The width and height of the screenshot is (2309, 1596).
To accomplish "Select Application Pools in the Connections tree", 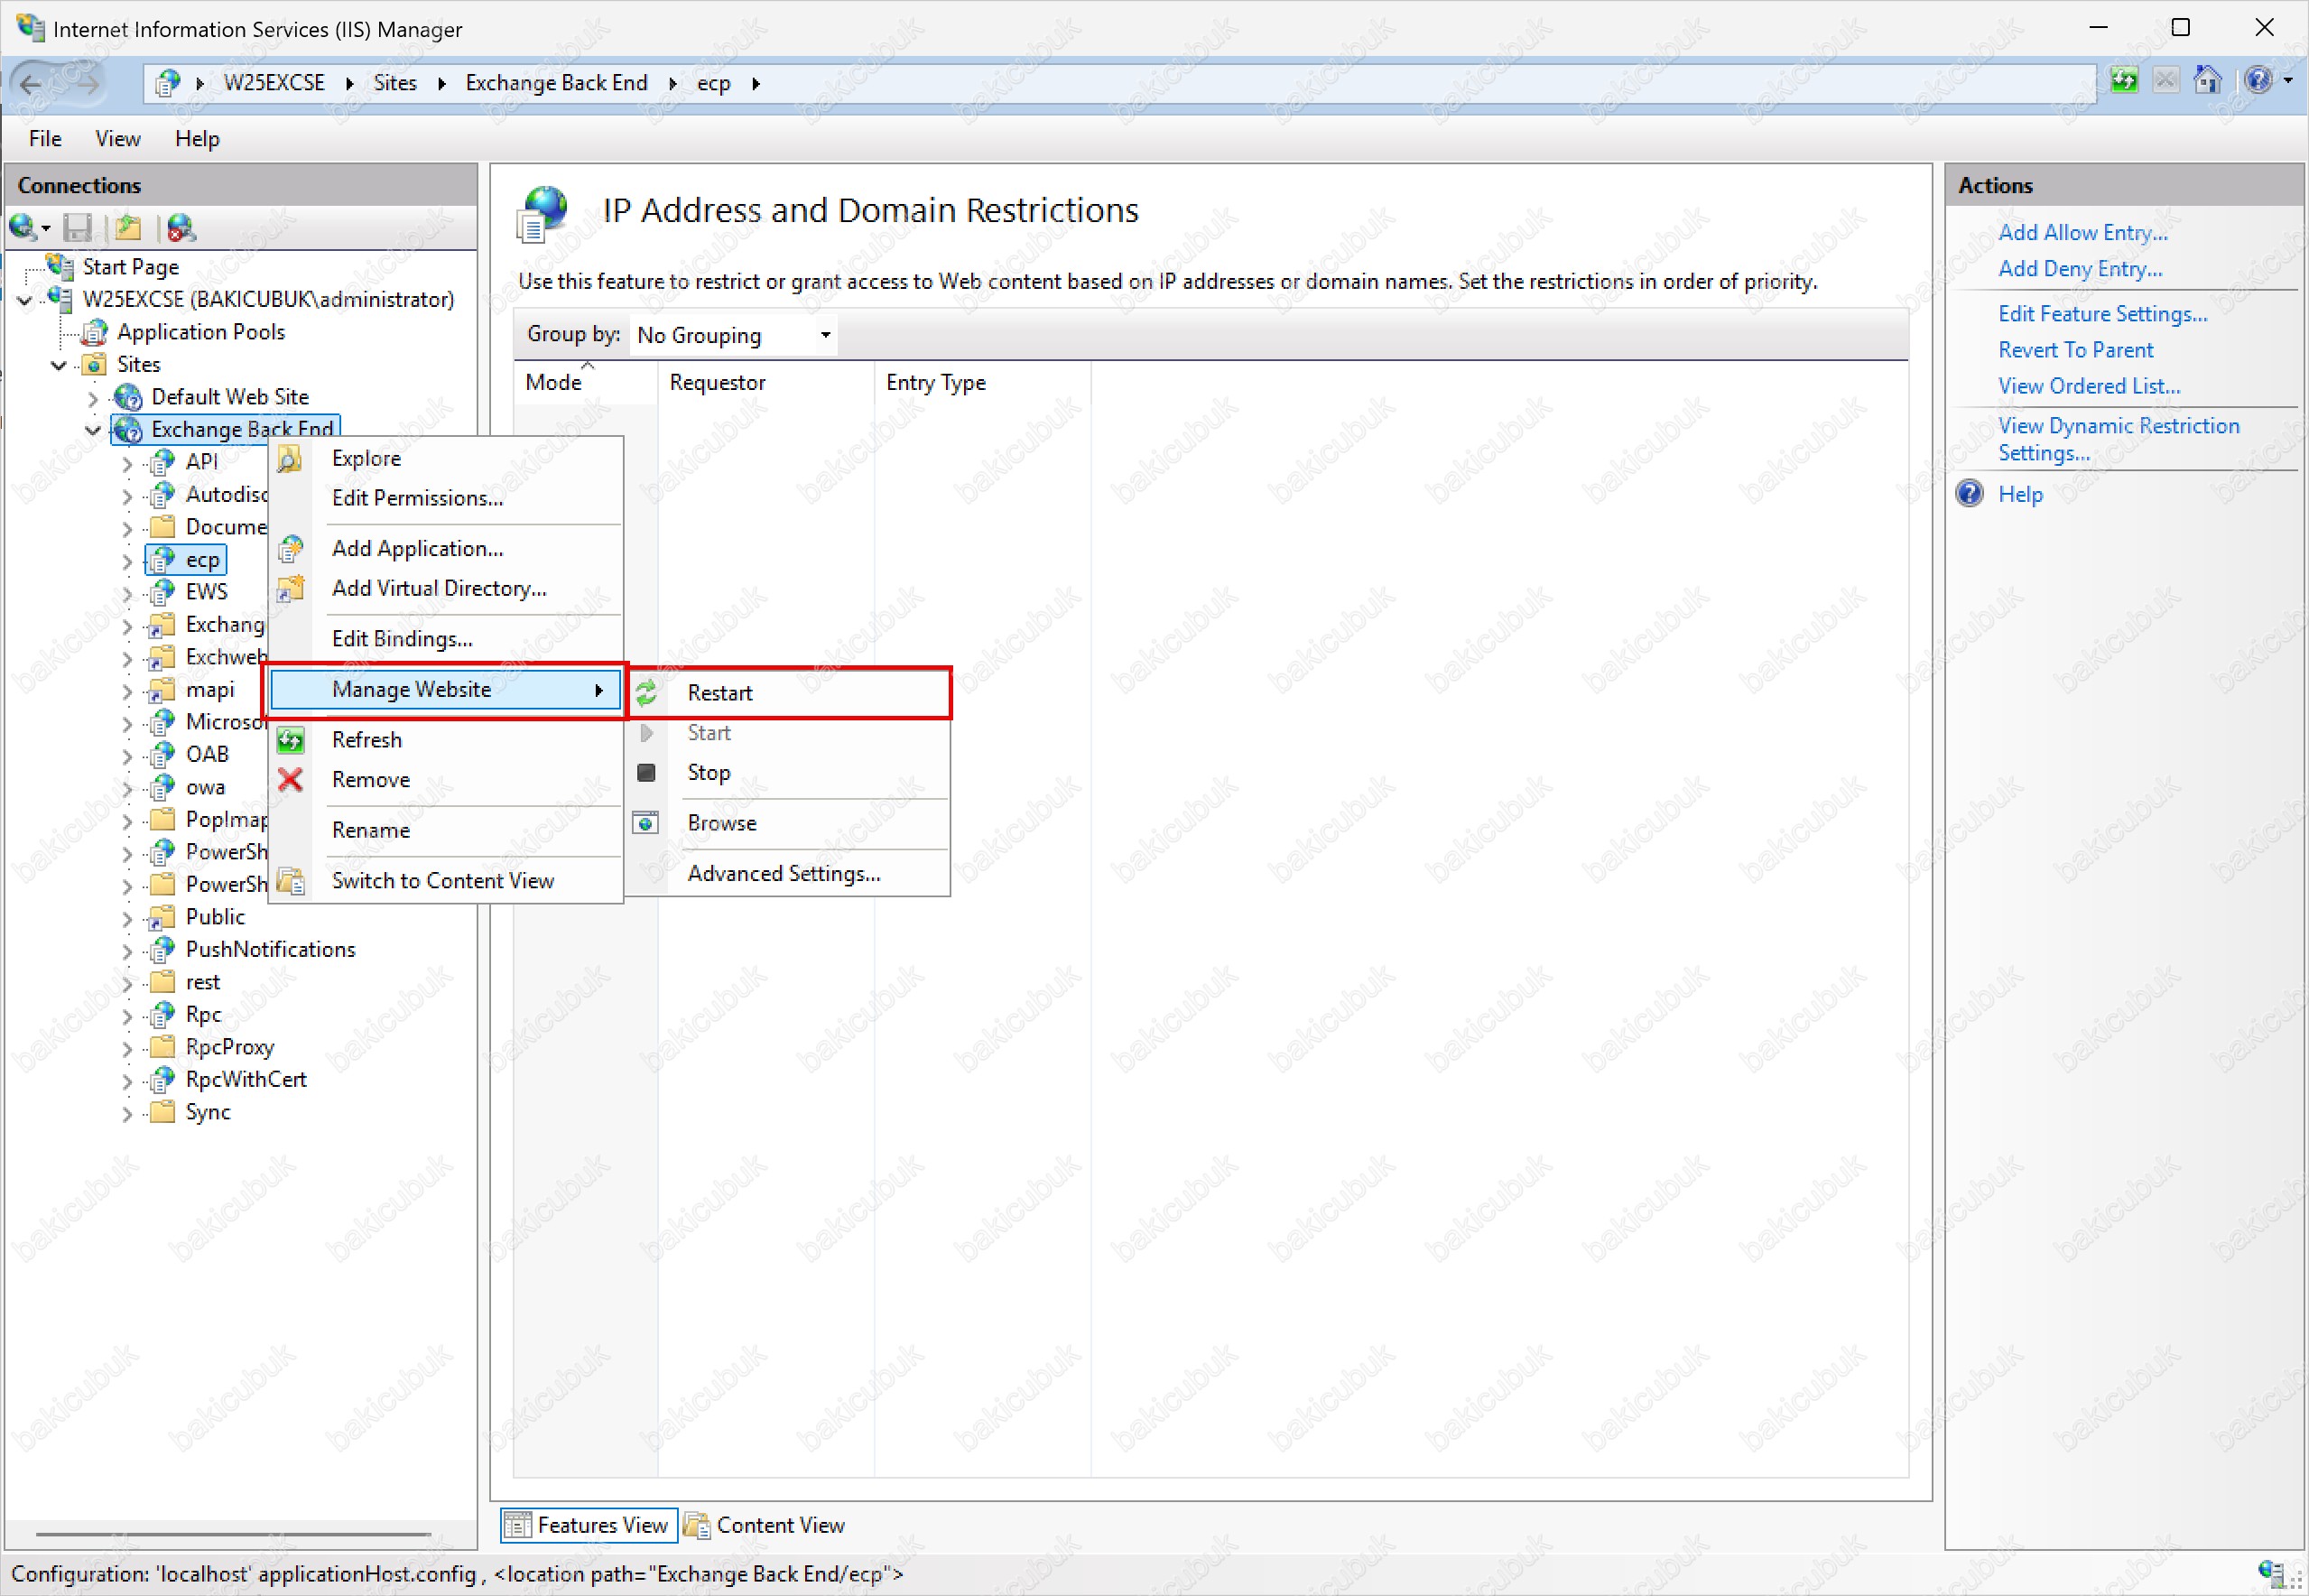I will 201,332.
